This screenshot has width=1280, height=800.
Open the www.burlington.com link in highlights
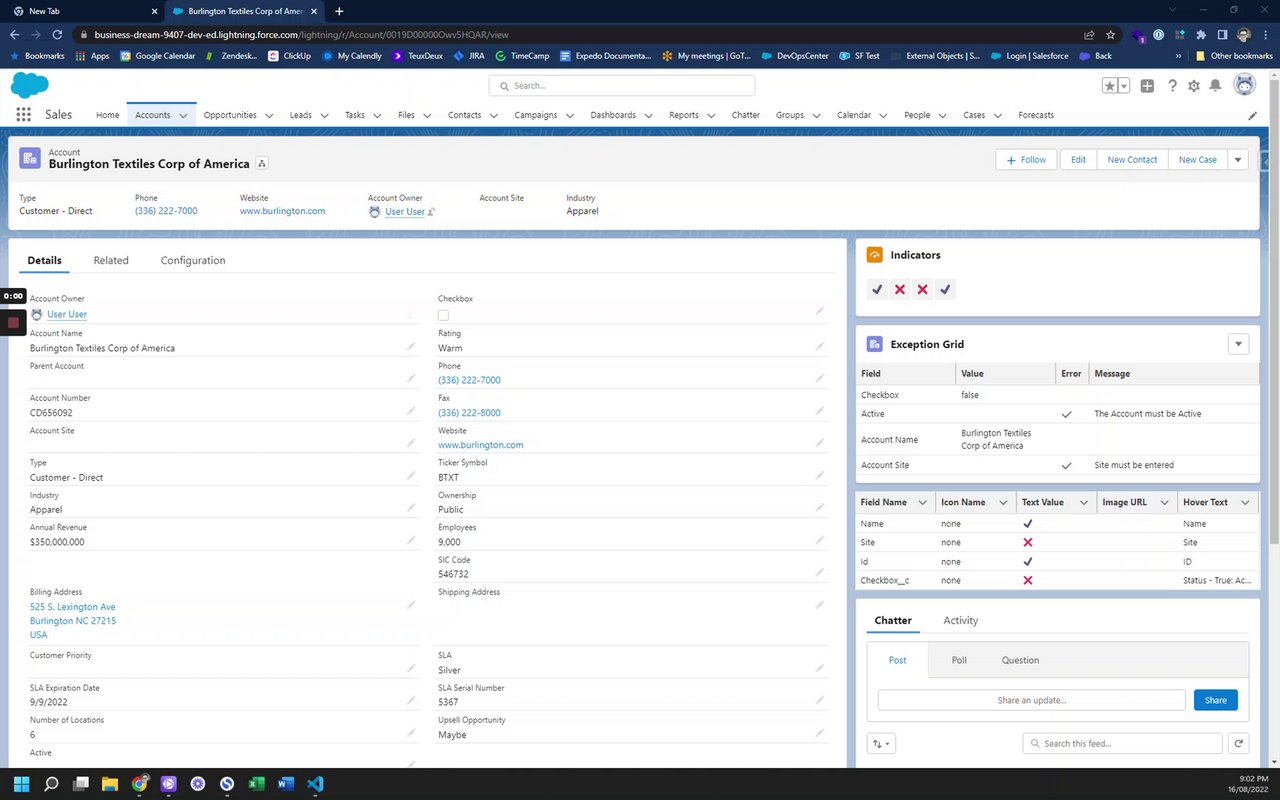[282, 211]
